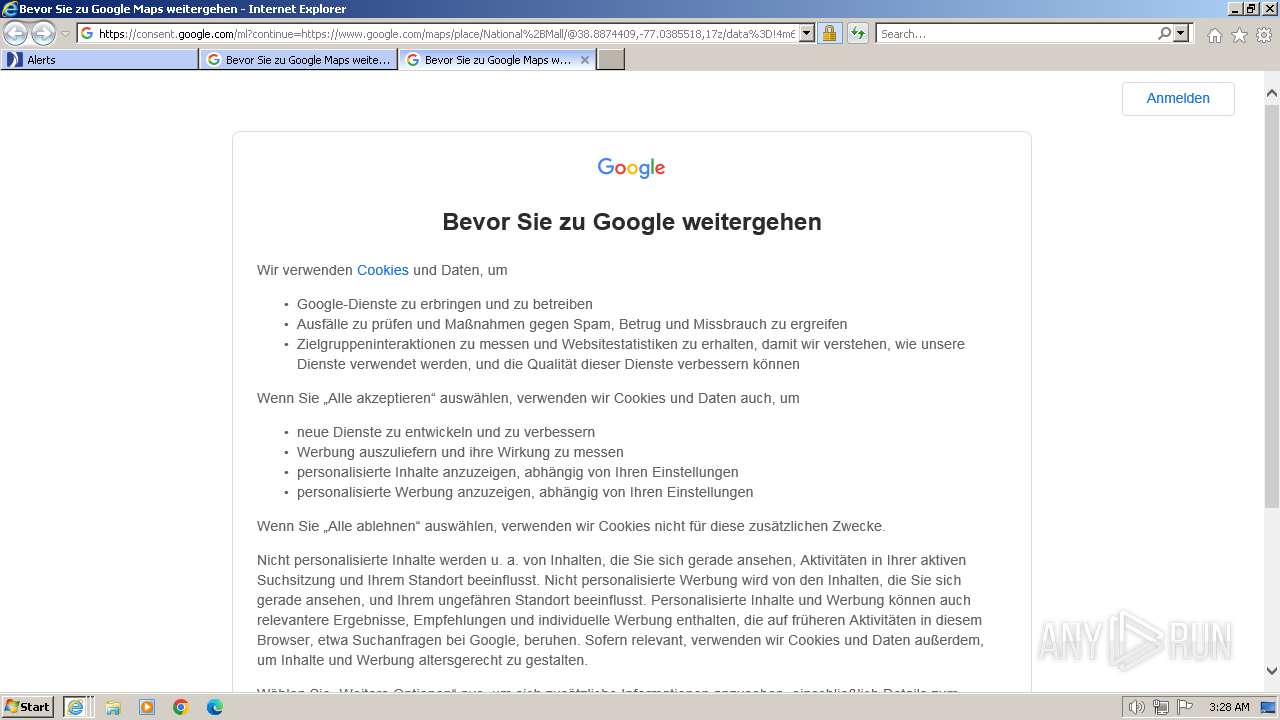Open Internet Explorer from taskbar
The height and width of the screenshot is (720, 1280).
[76, 707]
